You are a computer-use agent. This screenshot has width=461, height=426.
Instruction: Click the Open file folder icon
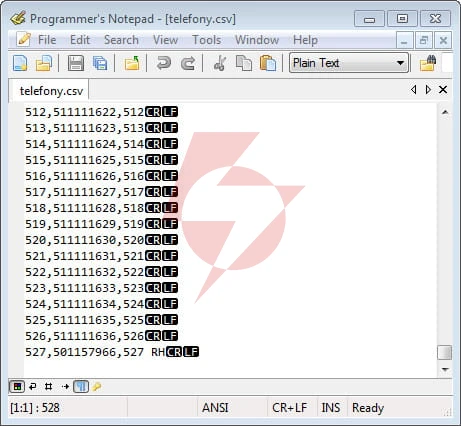coord(44,63)
